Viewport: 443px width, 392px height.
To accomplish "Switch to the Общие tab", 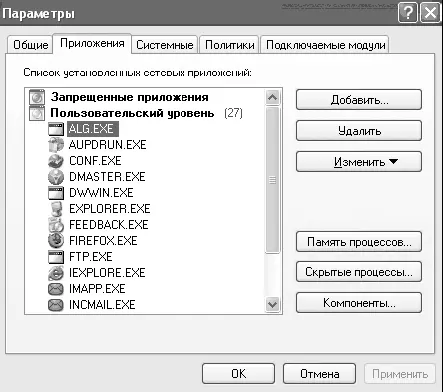I will click(x=31, y=45).
